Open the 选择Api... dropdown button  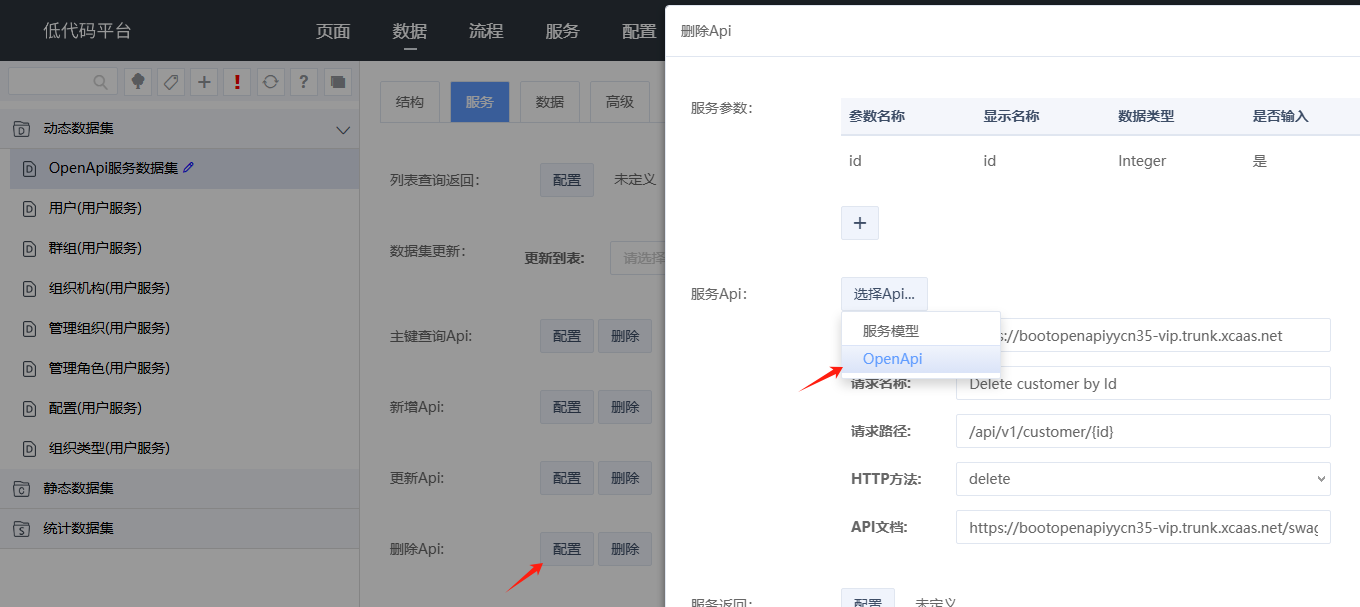pyautogui.click(x=884, y=294)
